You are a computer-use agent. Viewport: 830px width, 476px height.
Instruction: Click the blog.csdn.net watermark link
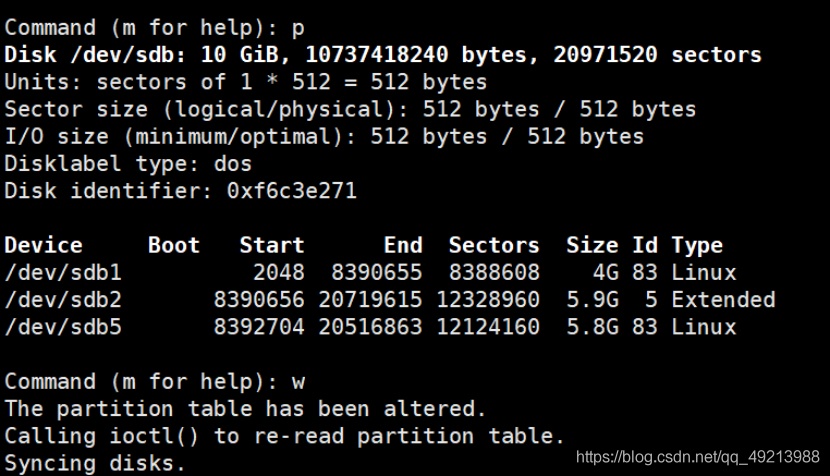[x=698, y=457]
